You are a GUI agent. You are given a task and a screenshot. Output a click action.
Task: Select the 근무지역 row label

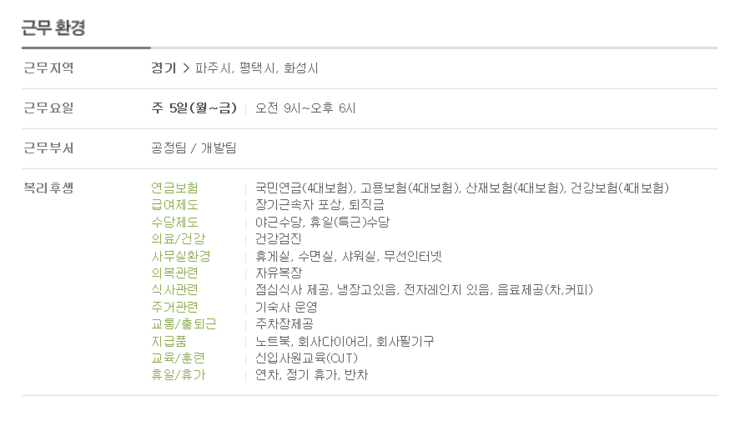(49, 68)
